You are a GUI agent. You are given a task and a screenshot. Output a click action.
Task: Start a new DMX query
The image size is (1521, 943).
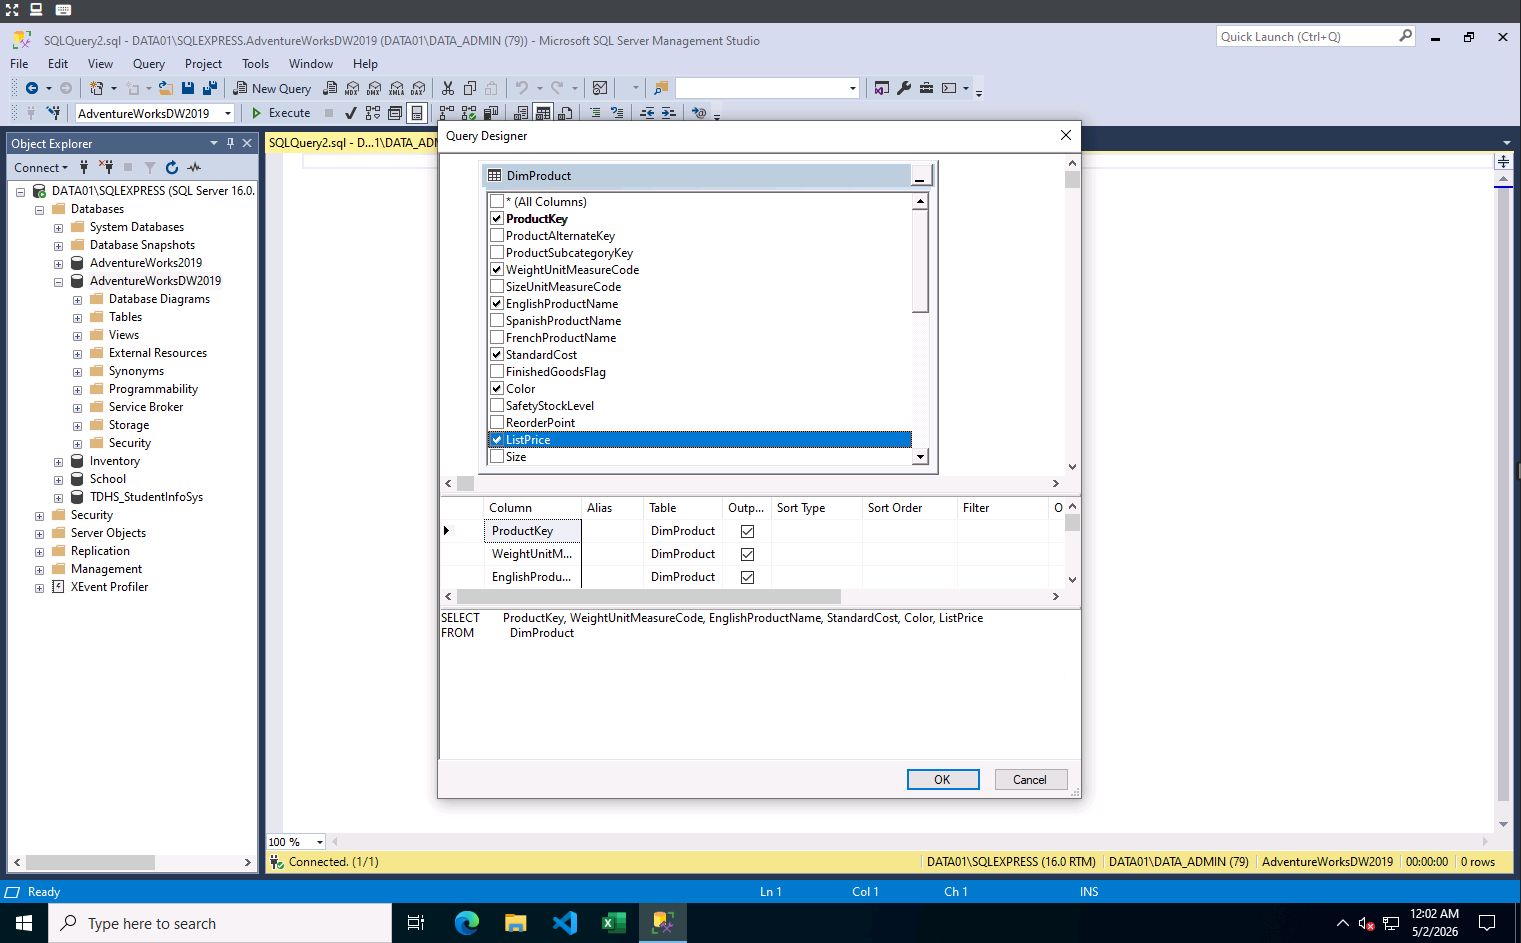[374, 88]
